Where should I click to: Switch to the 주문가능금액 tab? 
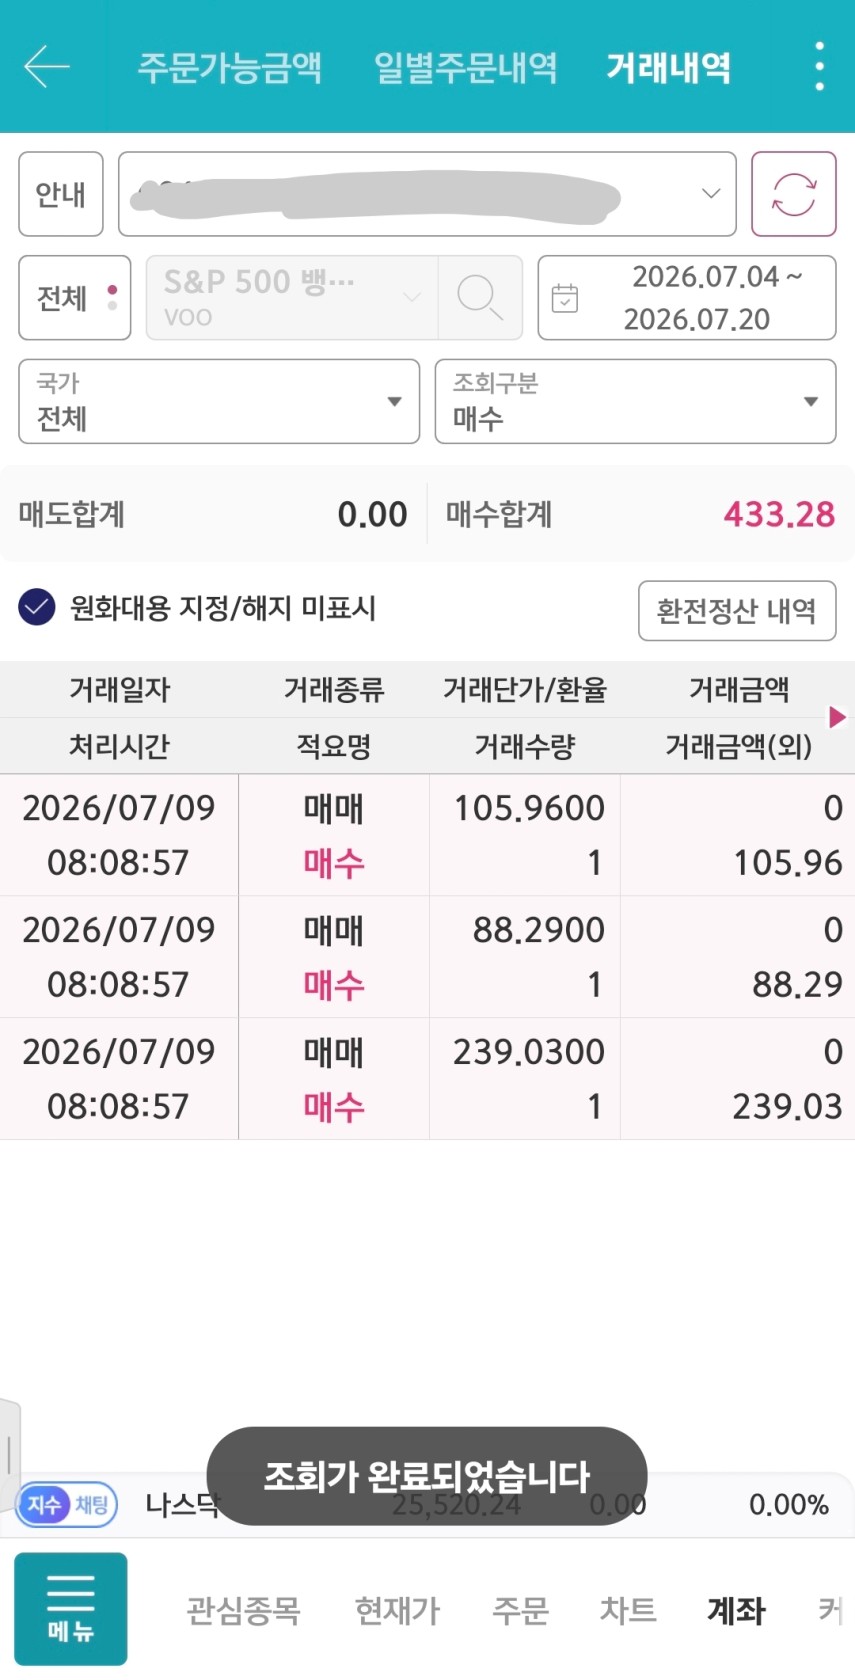230,67
